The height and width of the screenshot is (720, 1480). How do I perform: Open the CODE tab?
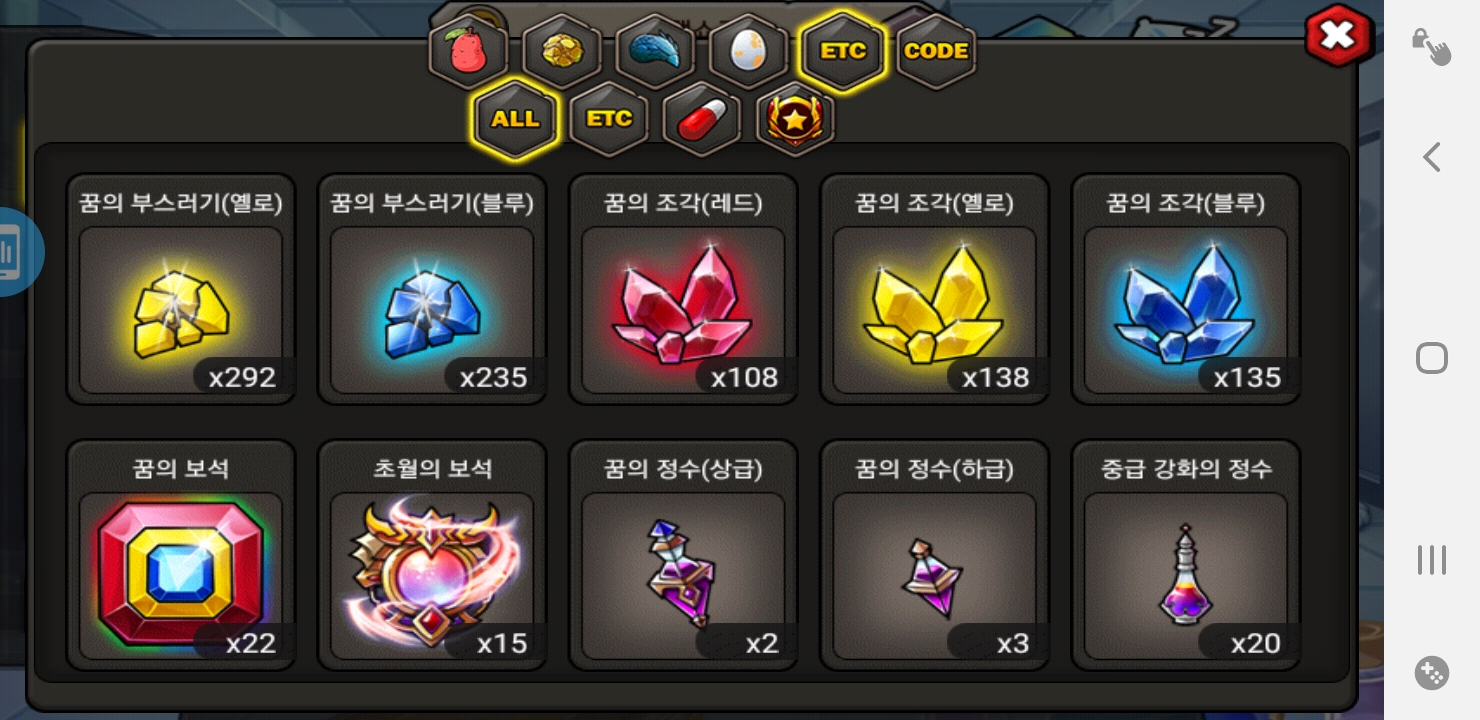click(x=936, y=52)
